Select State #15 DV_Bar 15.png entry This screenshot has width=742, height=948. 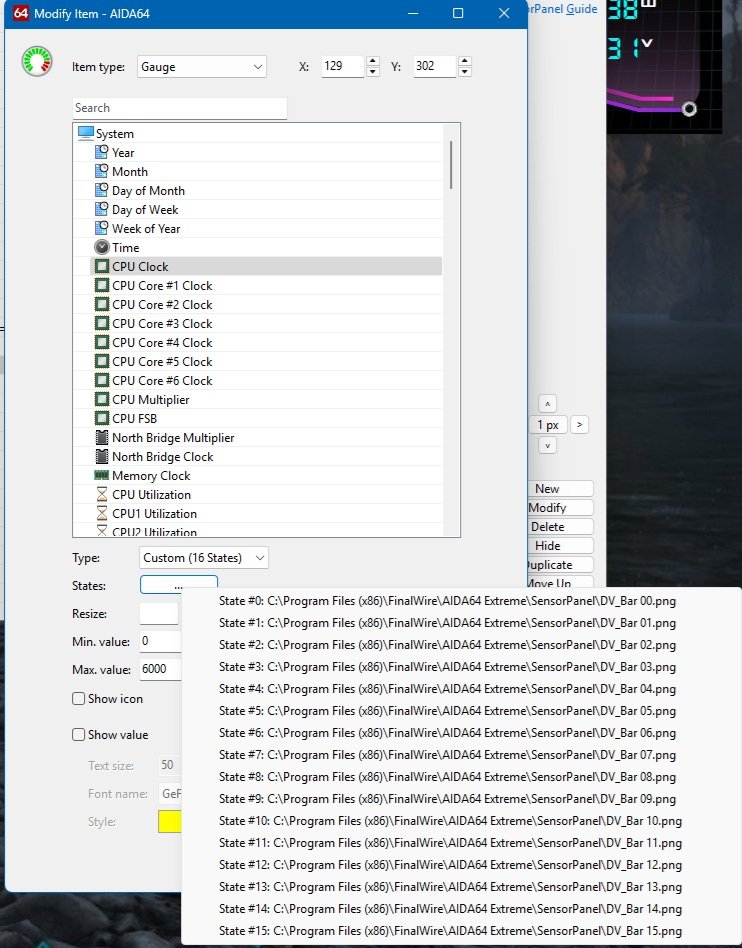(x=451, y=930)
